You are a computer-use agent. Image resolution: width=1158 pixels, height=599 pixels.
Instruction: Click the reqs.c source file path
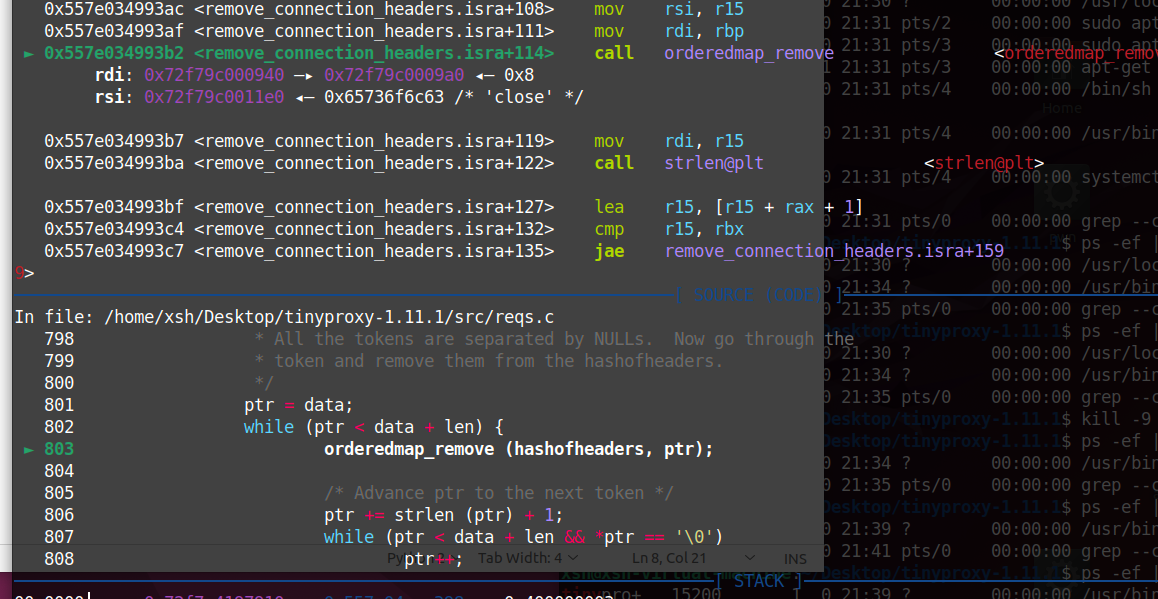click(x=329, y=317)
